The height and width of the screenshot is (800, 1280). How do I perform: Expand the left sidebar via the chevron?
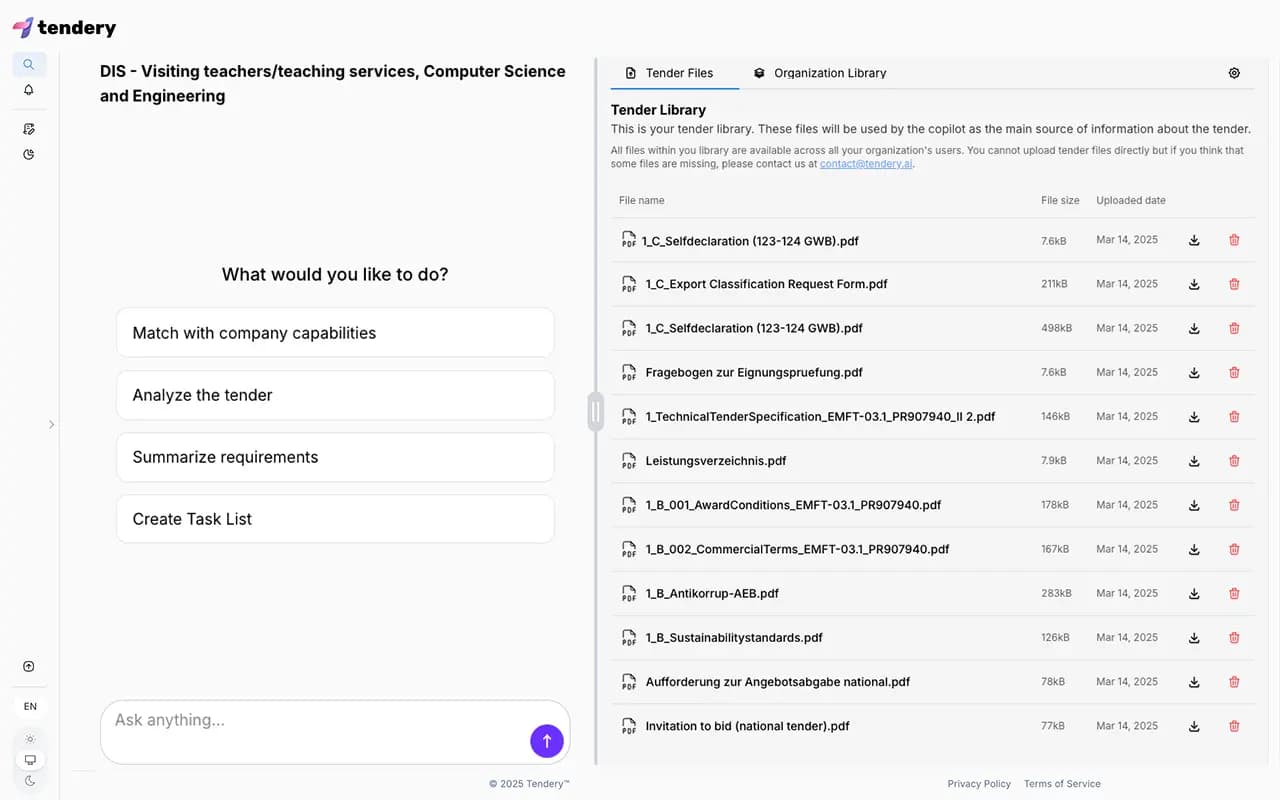point(51,424)
